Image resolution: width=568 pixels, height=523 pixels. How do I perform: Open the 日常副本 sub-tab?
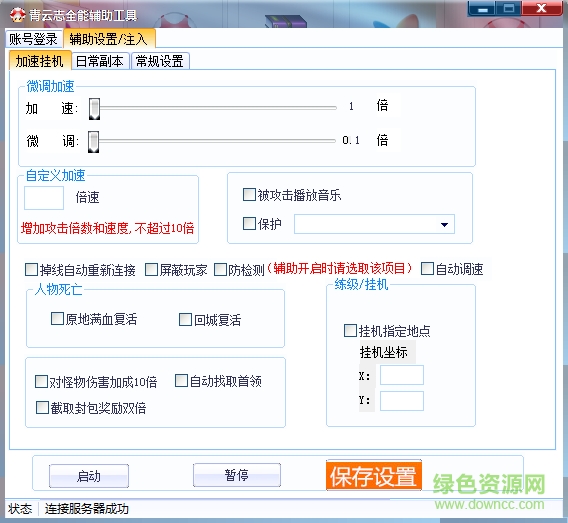pyautogui.click(x=100, y=61)
